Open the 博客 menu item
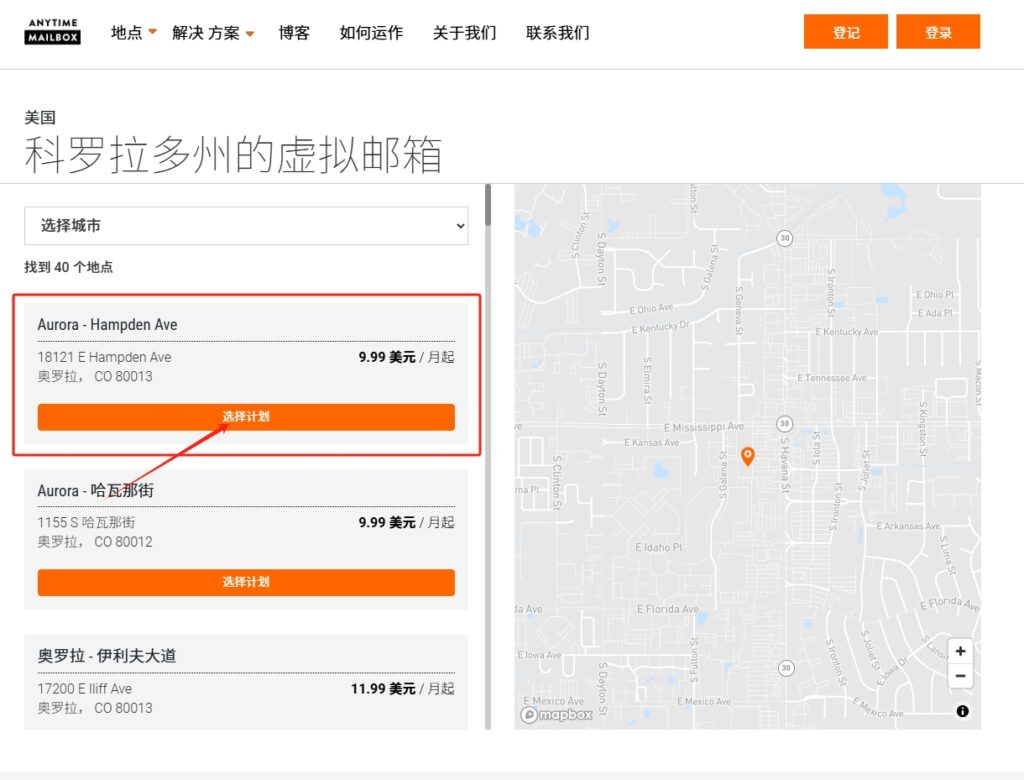This screenshot has height=780, width=1024. point(294,32)
